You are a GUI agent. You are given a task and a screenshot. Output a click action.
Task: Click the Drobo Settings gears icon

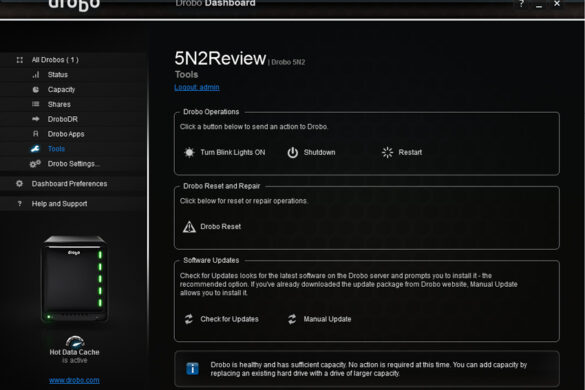click(35, 164)
